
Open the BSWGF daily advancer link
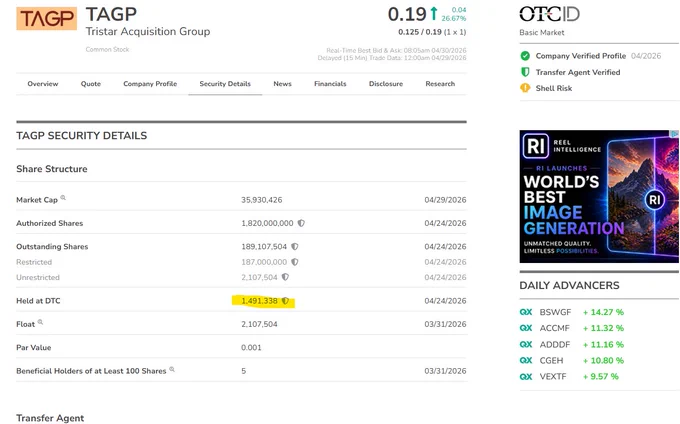(x=555, y=312)
